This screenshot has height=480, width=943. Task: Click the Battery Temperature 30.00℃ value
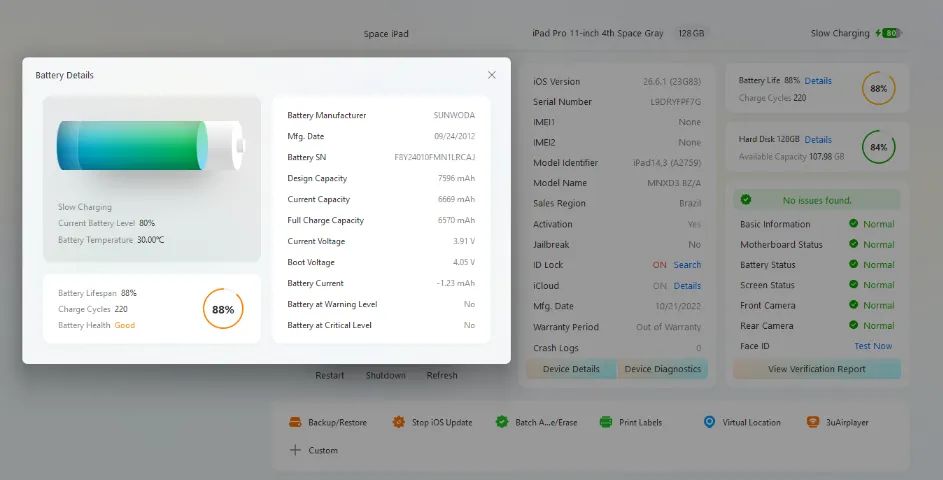click(x=150, y=239)
